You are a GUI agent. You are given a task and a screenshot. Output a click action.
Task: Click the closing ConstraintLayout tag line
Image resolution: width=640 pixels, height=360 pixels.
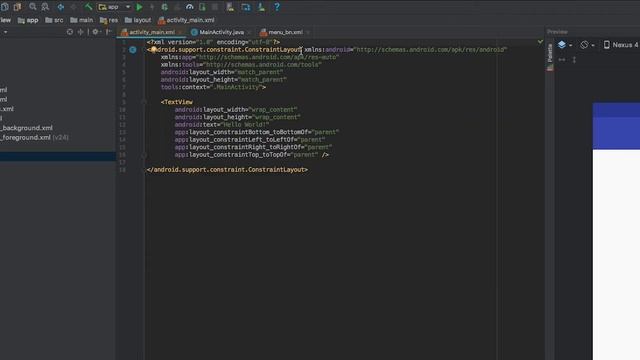point(227,170)
